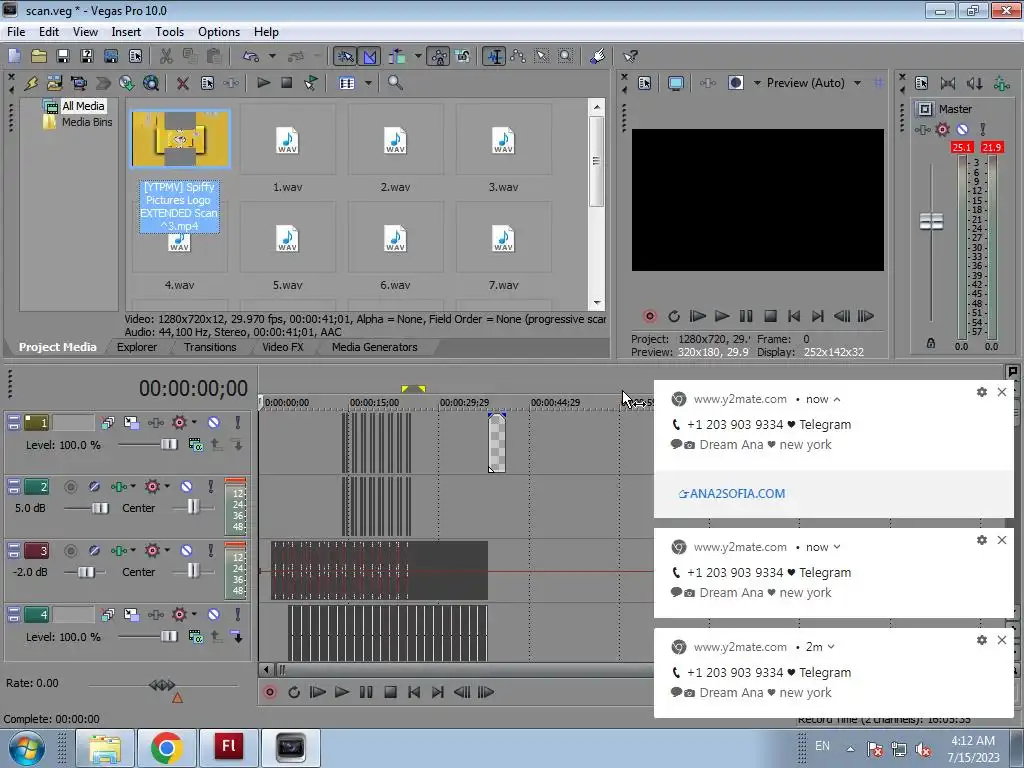Image resolution: width=1024 pixels, height=768 pixels.
Task: Click the playback Rate slider handle
Action: point(162,684)
